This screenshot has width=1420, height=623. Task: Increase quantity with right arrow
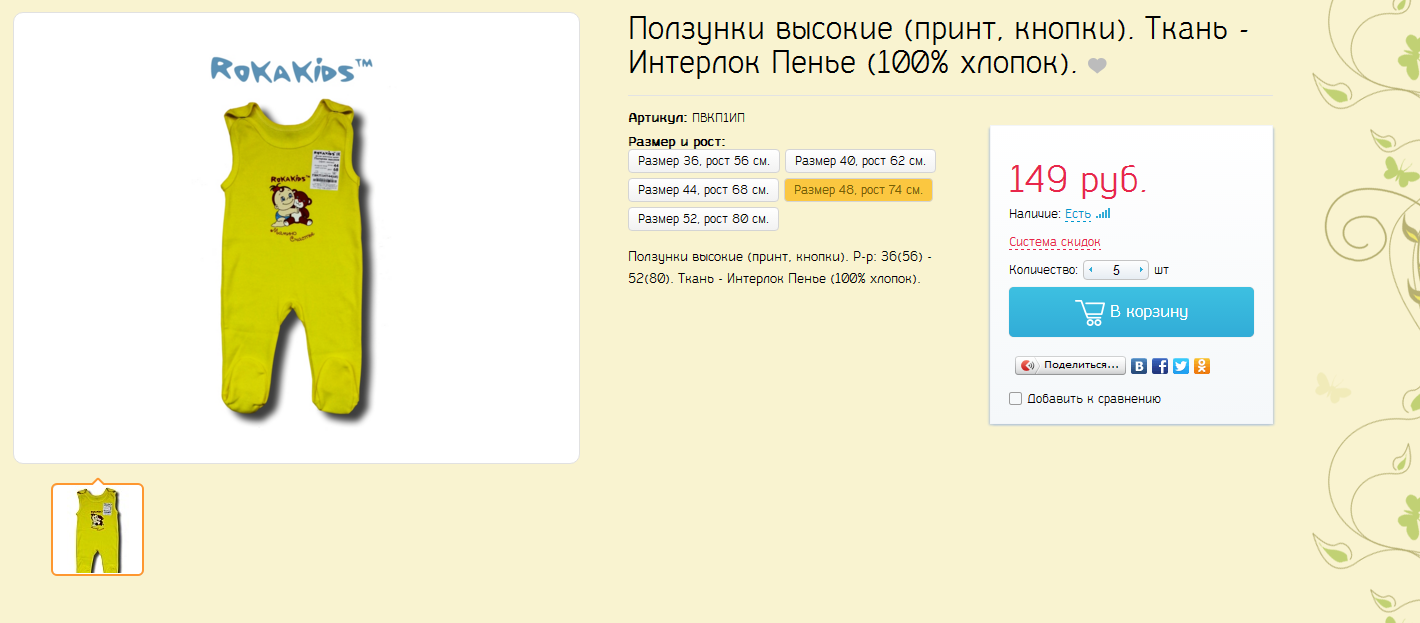coord(1141,270)
